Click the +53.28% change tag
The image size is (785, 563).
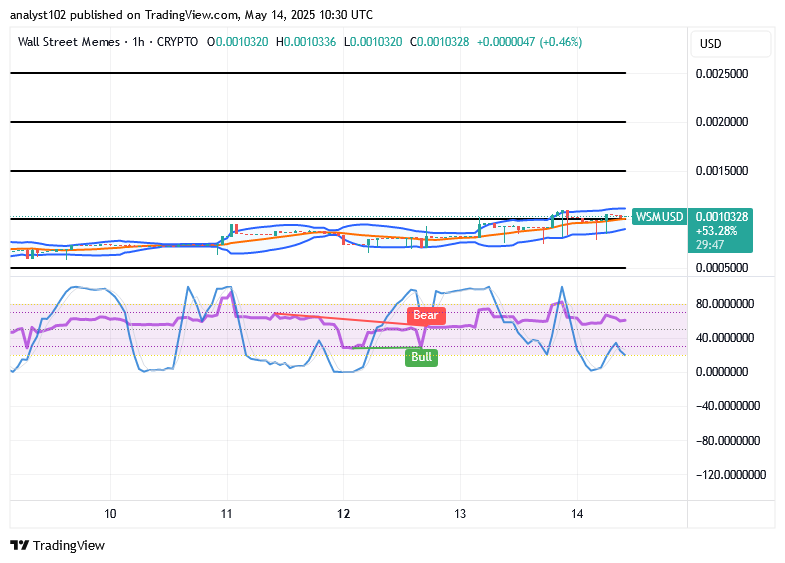coord(716,231)
